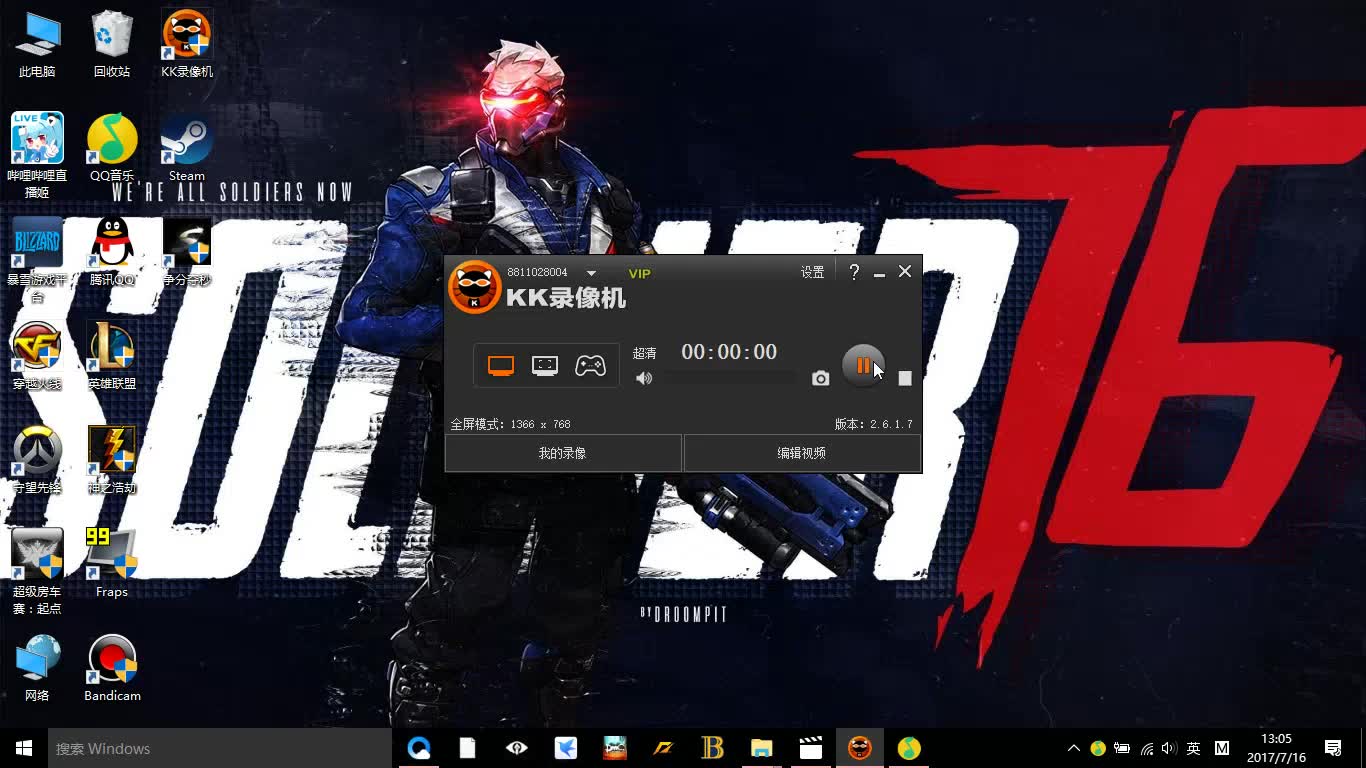1366x768 pixels.
Task: Show hidden system tray icons chevron
Action: click(x=1074, y=748)
